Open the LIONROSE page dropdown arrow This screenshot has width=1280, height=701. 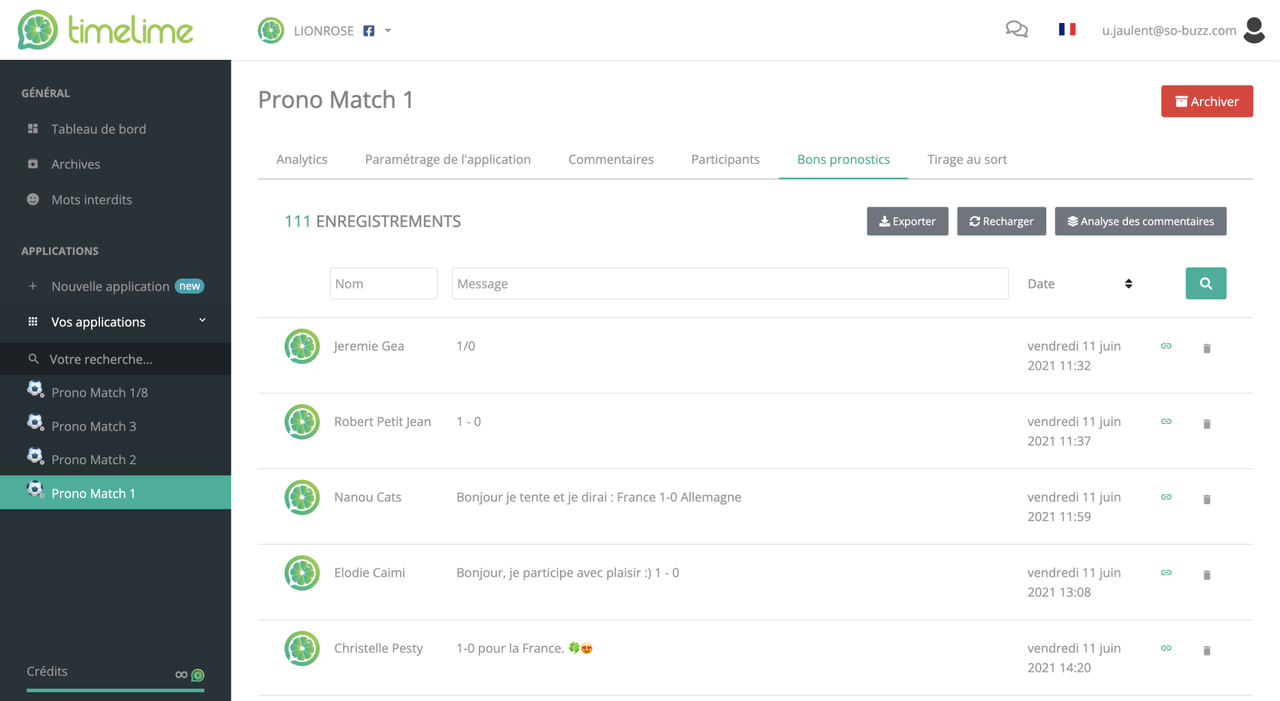pyautogui.click(x=388, y=31)
